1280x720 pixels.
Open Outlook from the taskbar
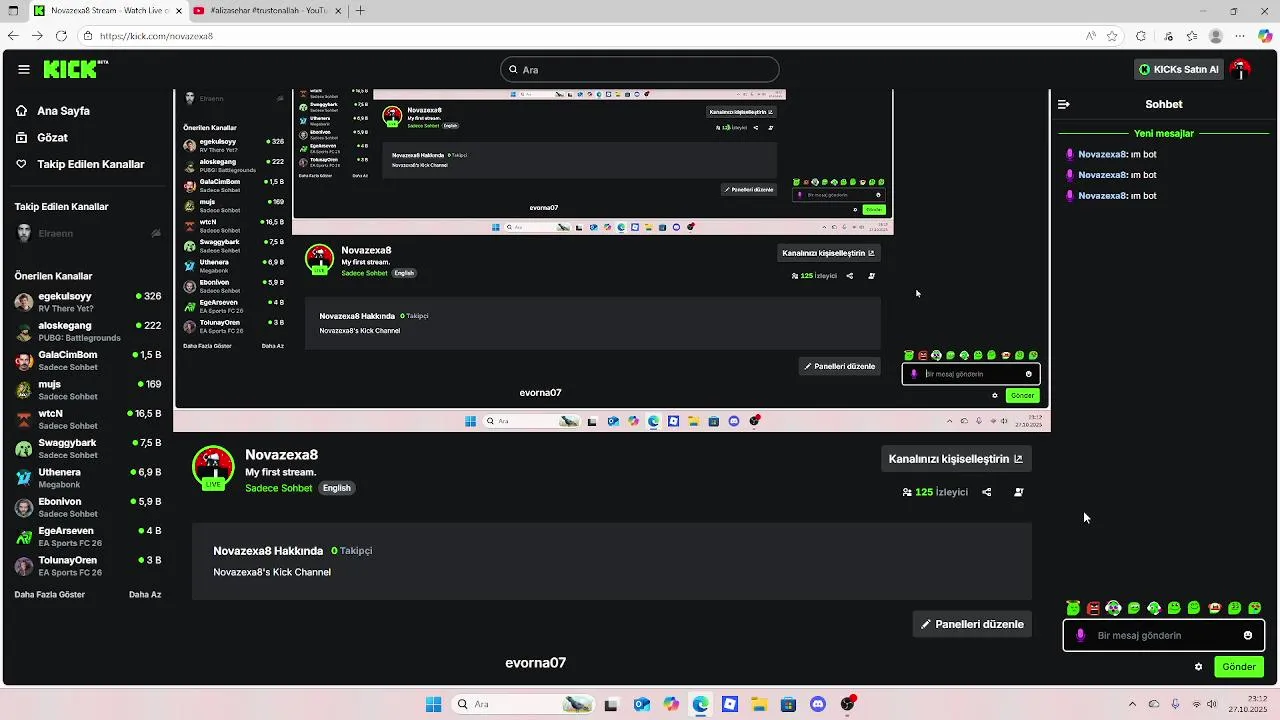[x=641, y=704]
